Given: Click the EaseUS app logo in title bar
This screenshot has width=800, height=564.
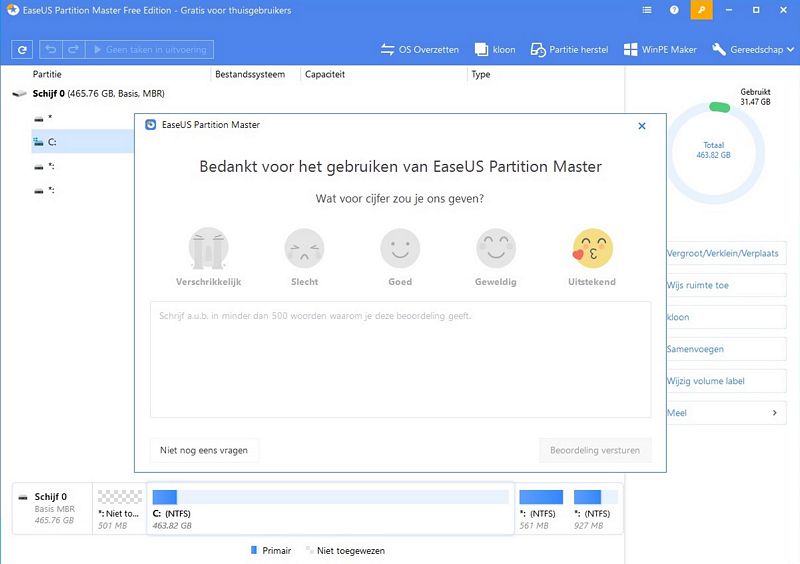Looking at the screenshot, I should tap(13, 10).
